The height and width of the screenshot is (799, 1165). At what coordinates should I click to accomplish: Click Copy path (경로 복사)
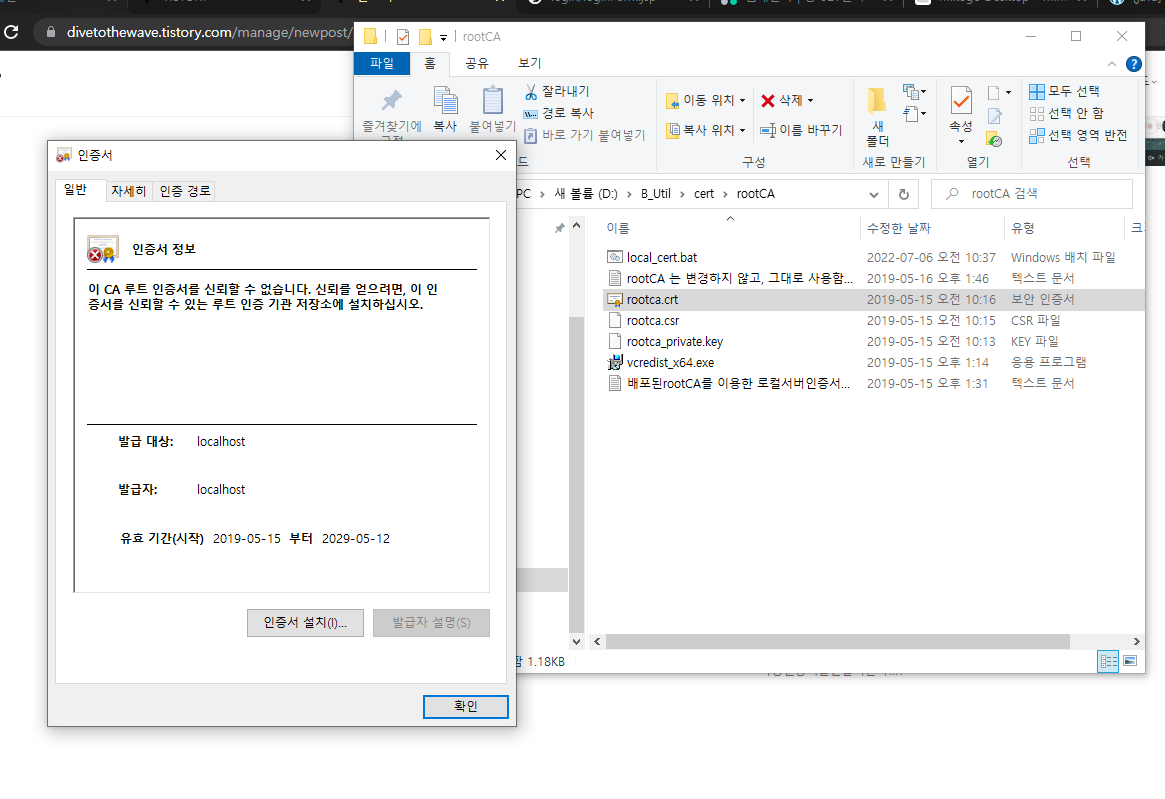coord(559,113)
